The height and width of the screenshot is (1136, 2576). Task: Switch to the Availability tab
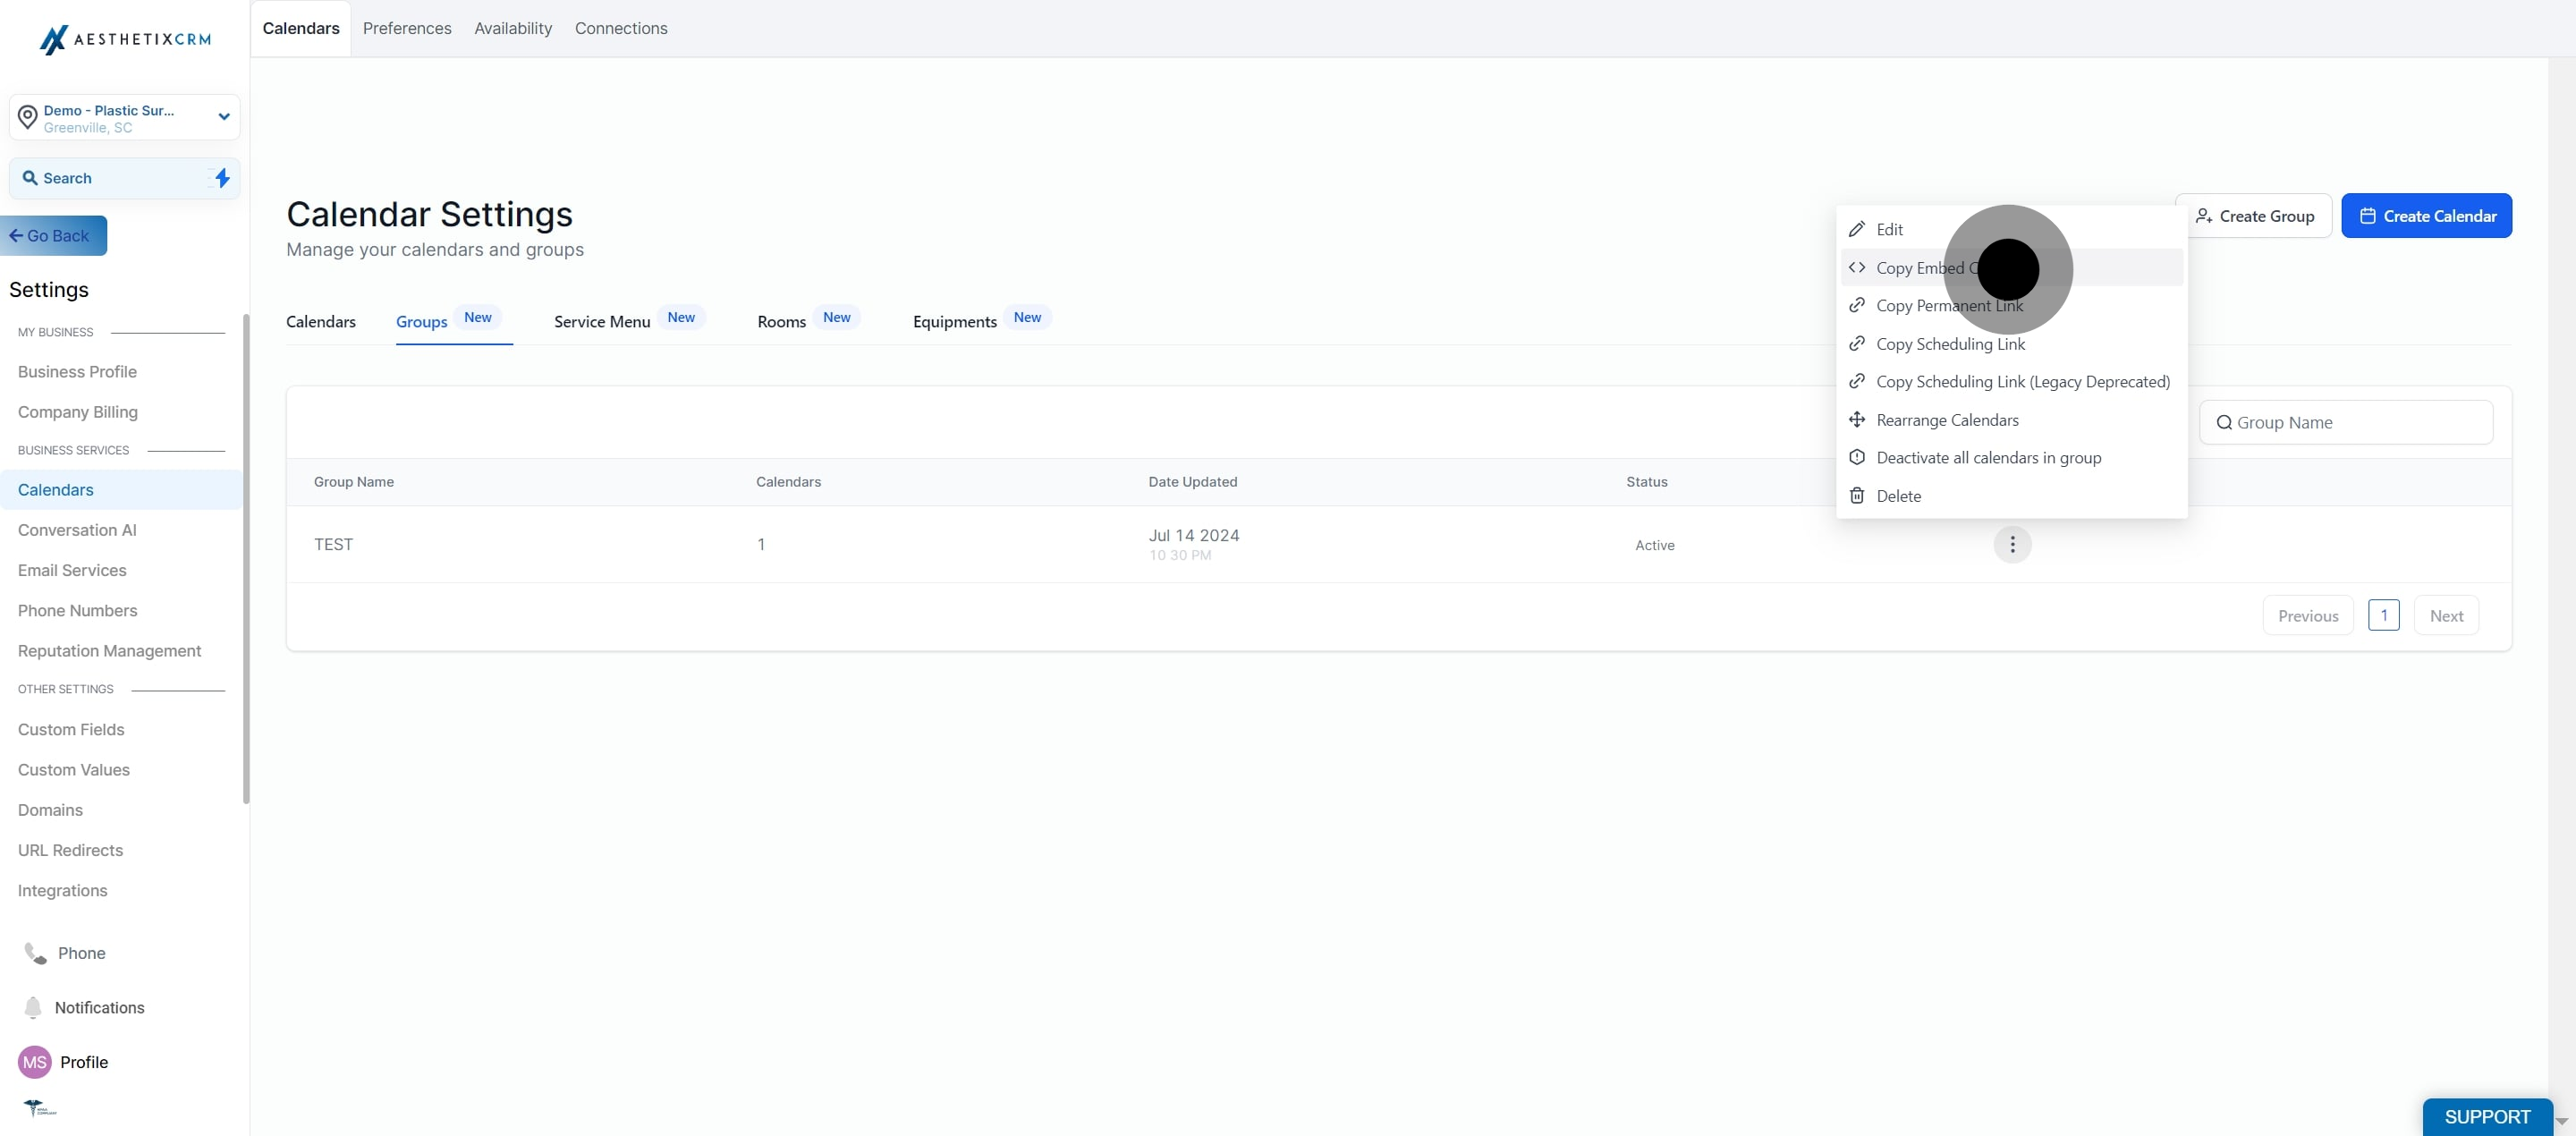pos(513,28)
